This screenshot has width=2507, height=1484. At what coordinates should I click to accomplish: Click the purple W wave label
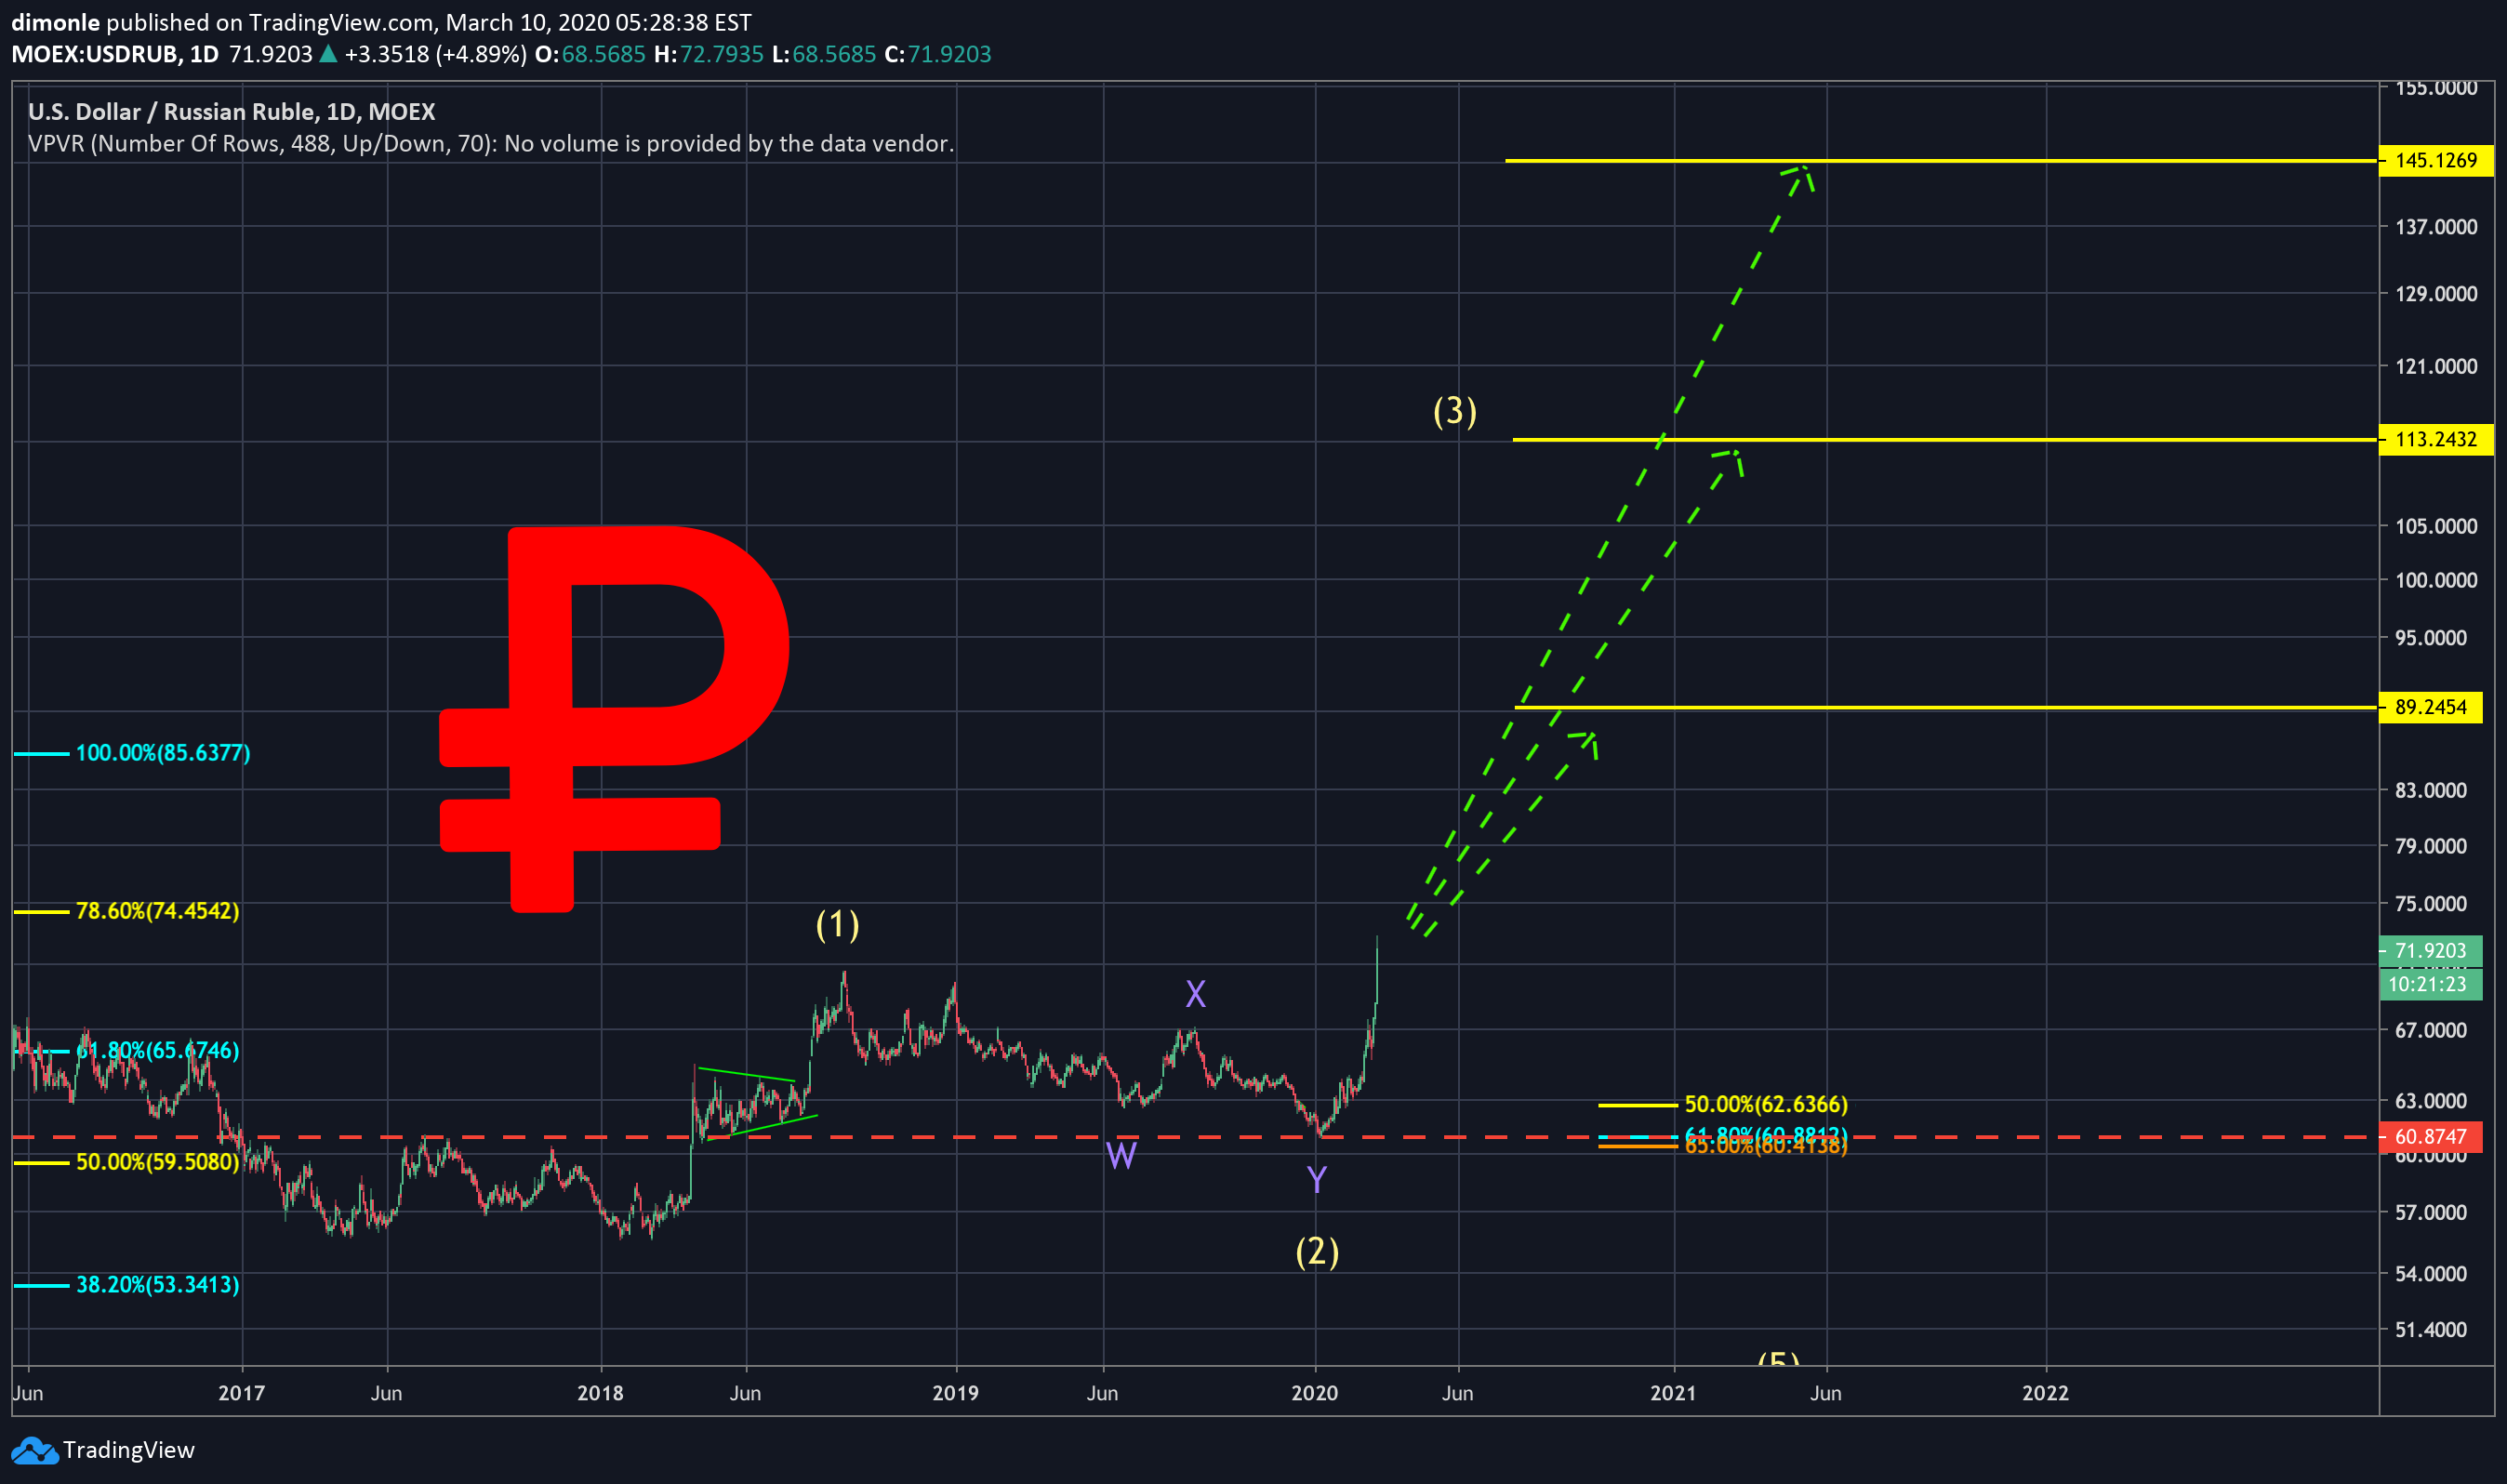click(1121, 1156)
